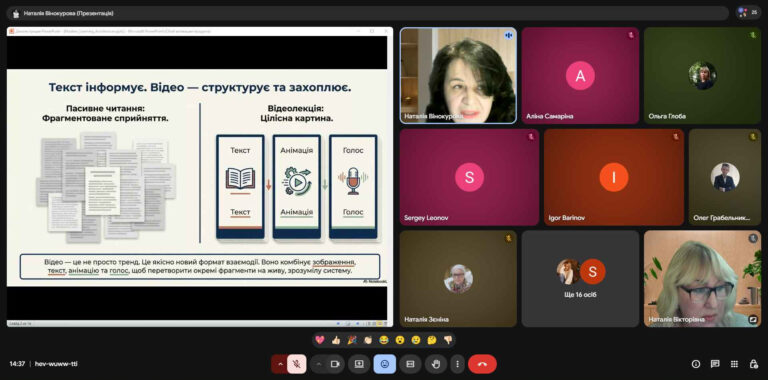Viewport: 768px width, 380px height.
Task: Send the party popper reaction
Action: tap(352, 340)
